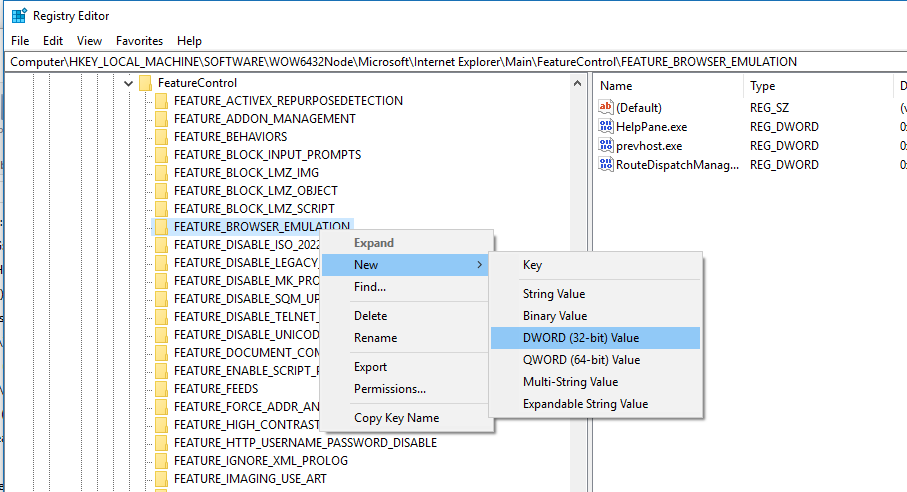This screenshot has width=907, height=492.
Task: Select the prevhost.exe value name
Action: click(x=649, y=146)
